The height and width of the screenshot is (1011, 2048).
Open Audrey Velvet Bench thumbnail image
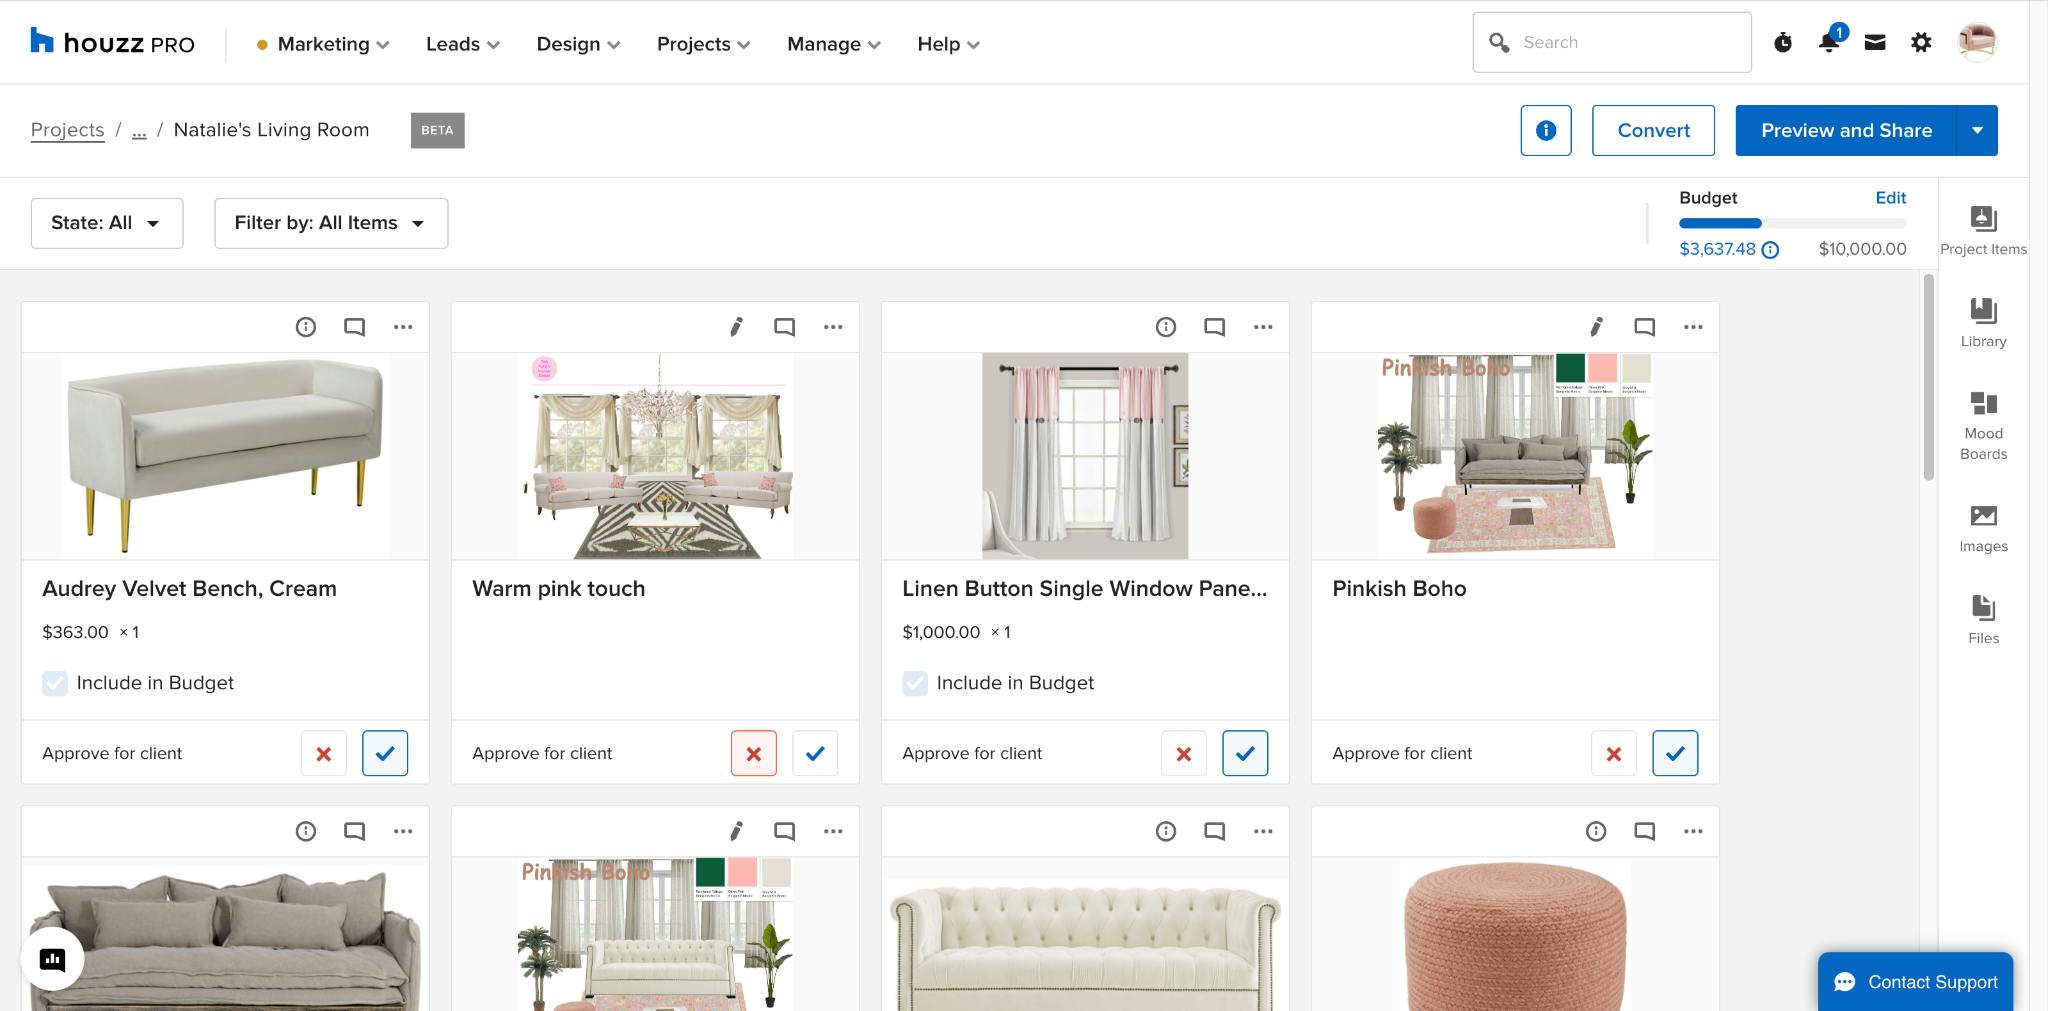point(225,456)
